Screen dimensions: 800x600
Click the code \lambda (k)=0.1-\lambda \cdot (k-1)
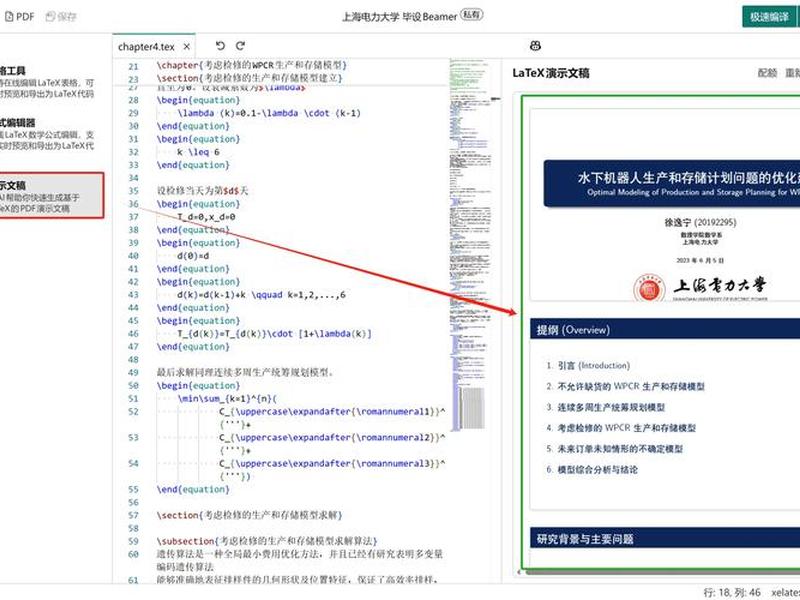point(269,113)
